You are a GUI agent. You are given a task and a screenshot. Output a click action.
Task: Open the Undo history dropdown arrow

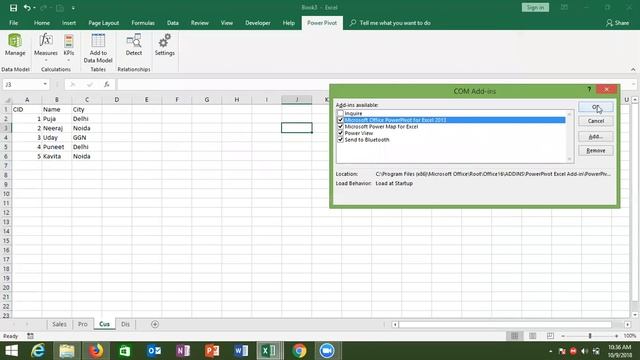[34, 8]
